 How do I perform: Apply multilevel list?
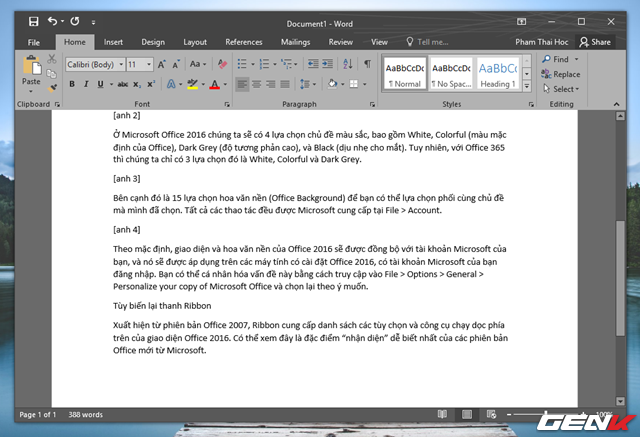[x=287, y=64]
